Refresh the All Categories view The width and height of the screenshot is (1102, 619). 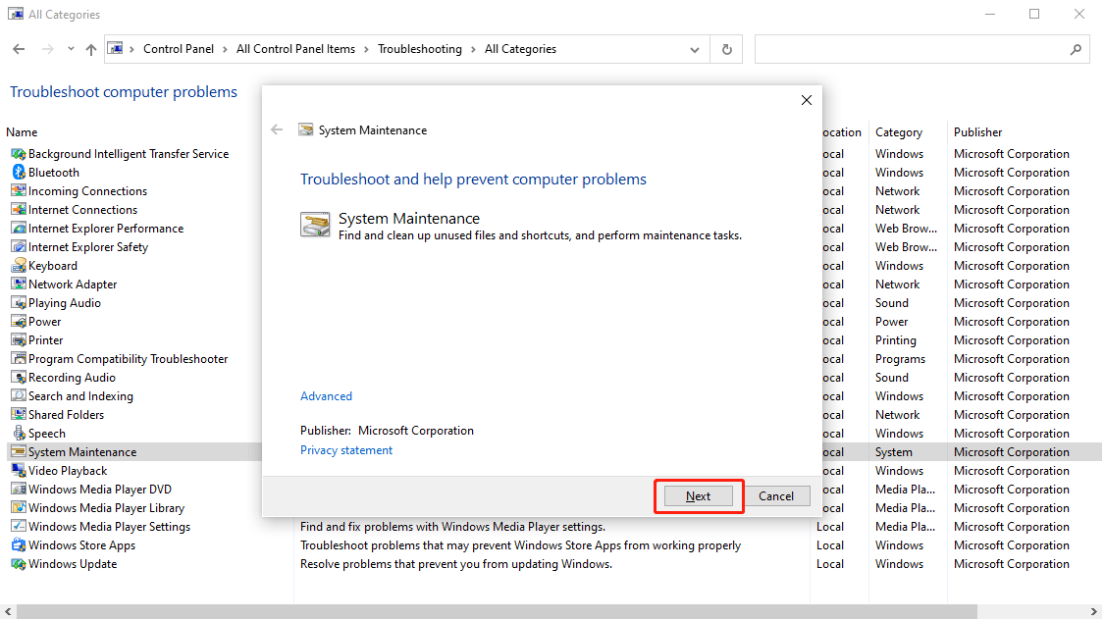[726, 49]
